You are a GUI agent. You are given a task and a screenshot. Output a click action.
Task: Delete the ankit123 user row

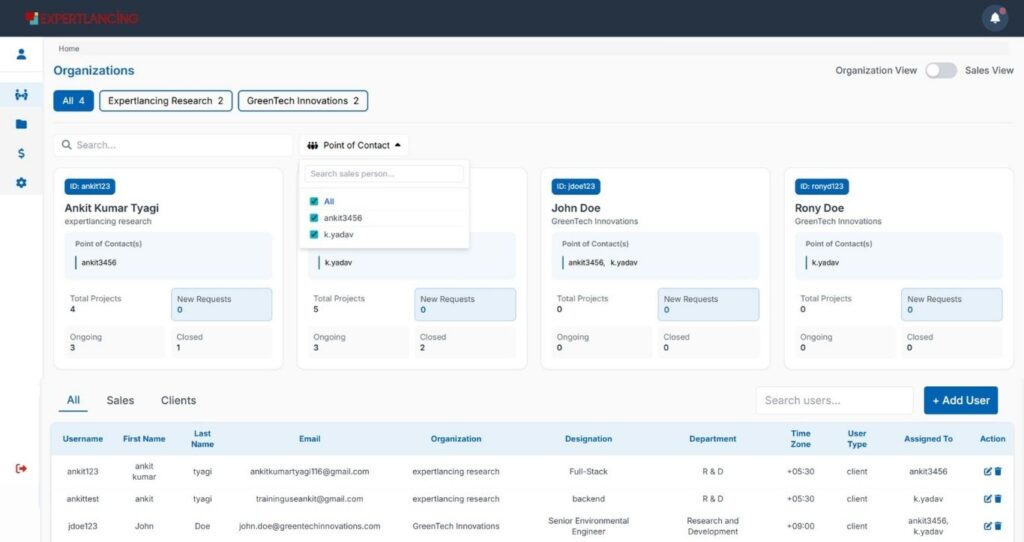coord(998,471)
